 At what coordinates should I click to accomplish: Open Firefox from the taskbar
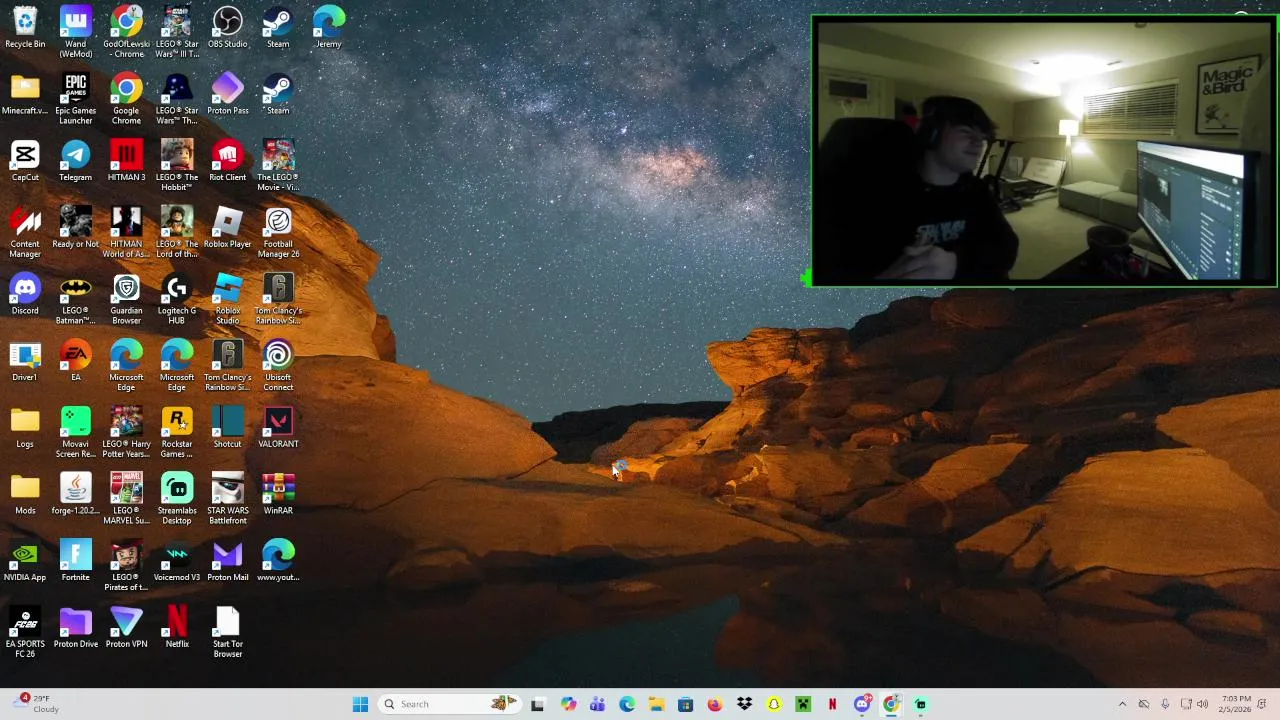tap(714, 704)
